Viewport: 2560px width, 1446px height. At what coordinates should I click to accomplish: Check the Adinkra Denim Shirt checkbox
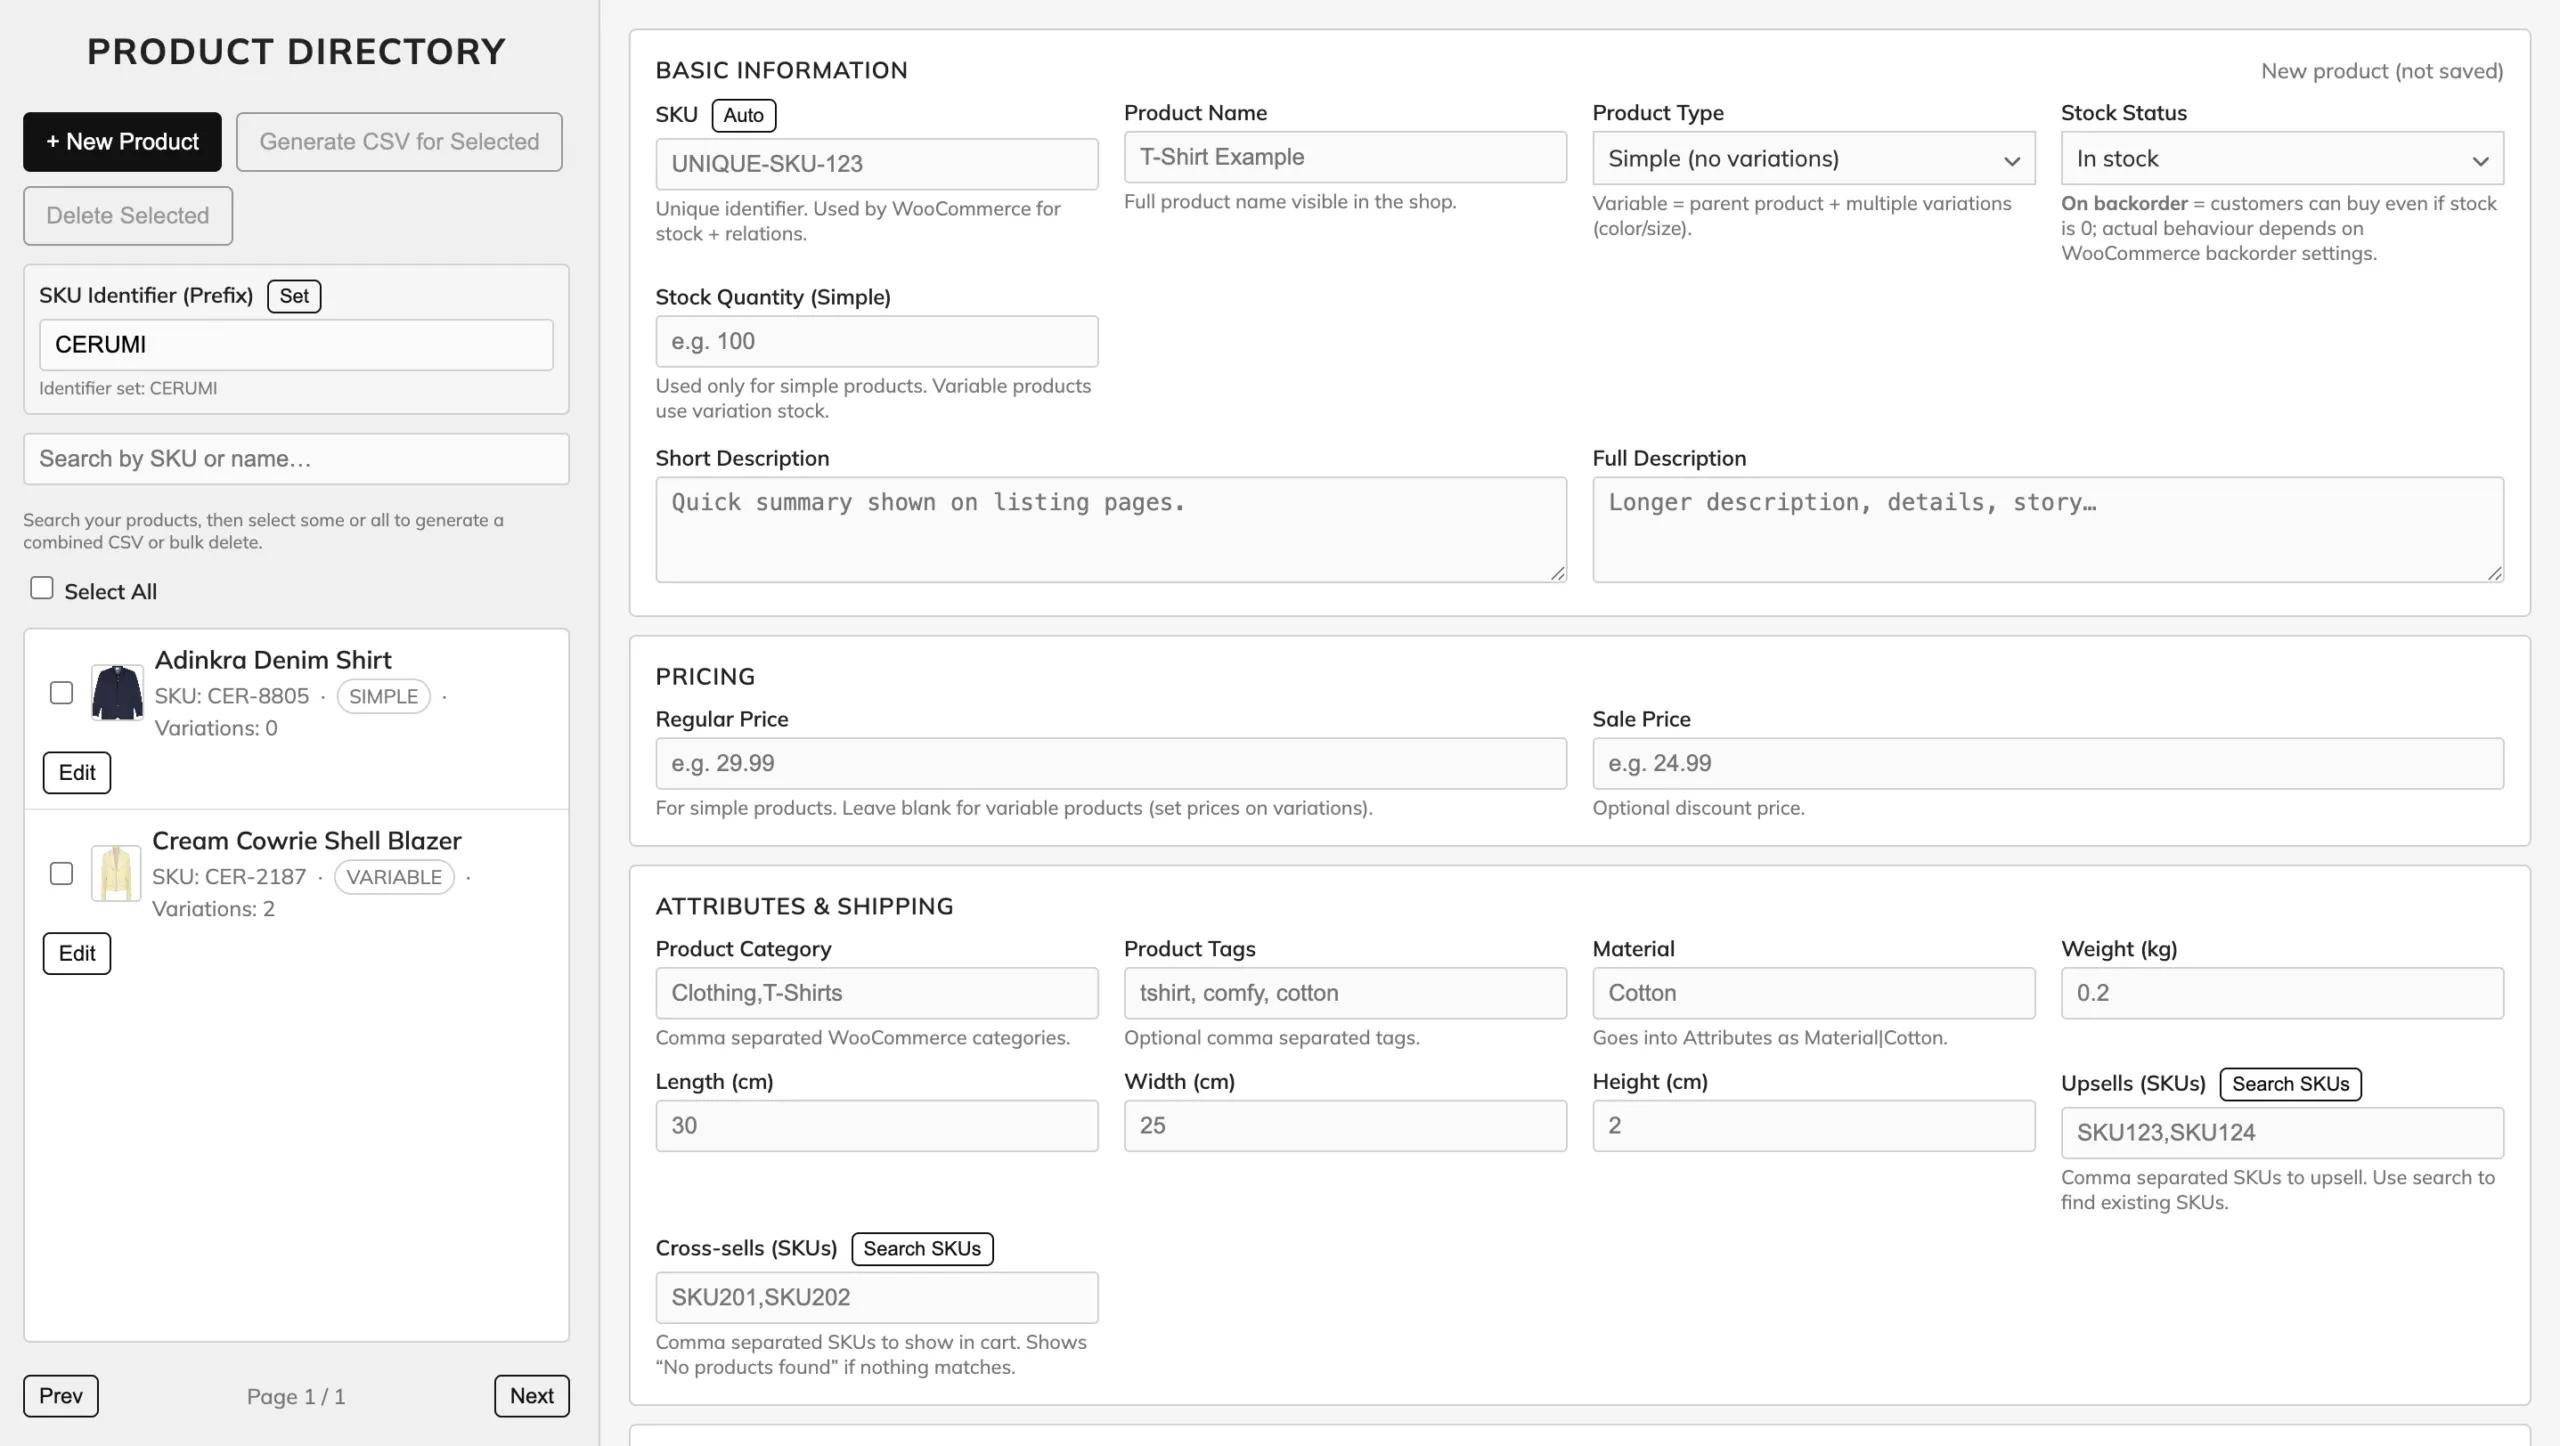coord(62,693)
